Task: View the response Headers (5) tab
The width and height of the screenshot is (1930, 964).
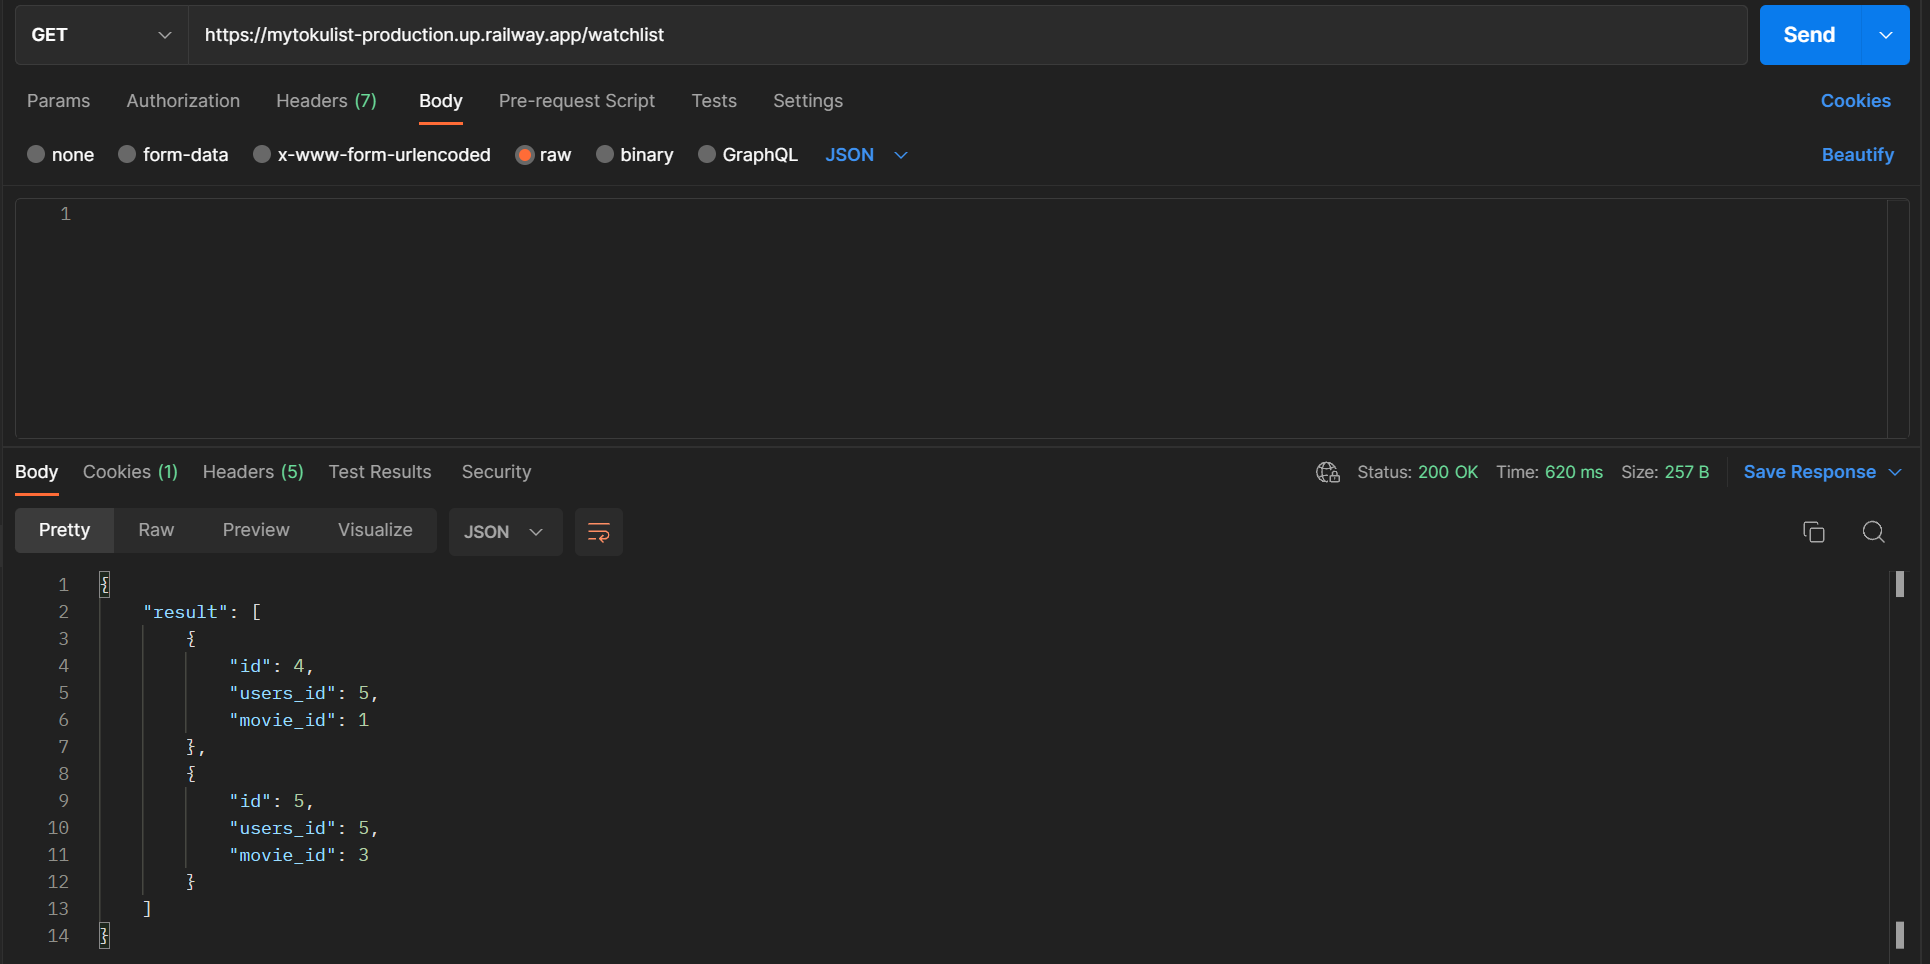Action: 253,472
